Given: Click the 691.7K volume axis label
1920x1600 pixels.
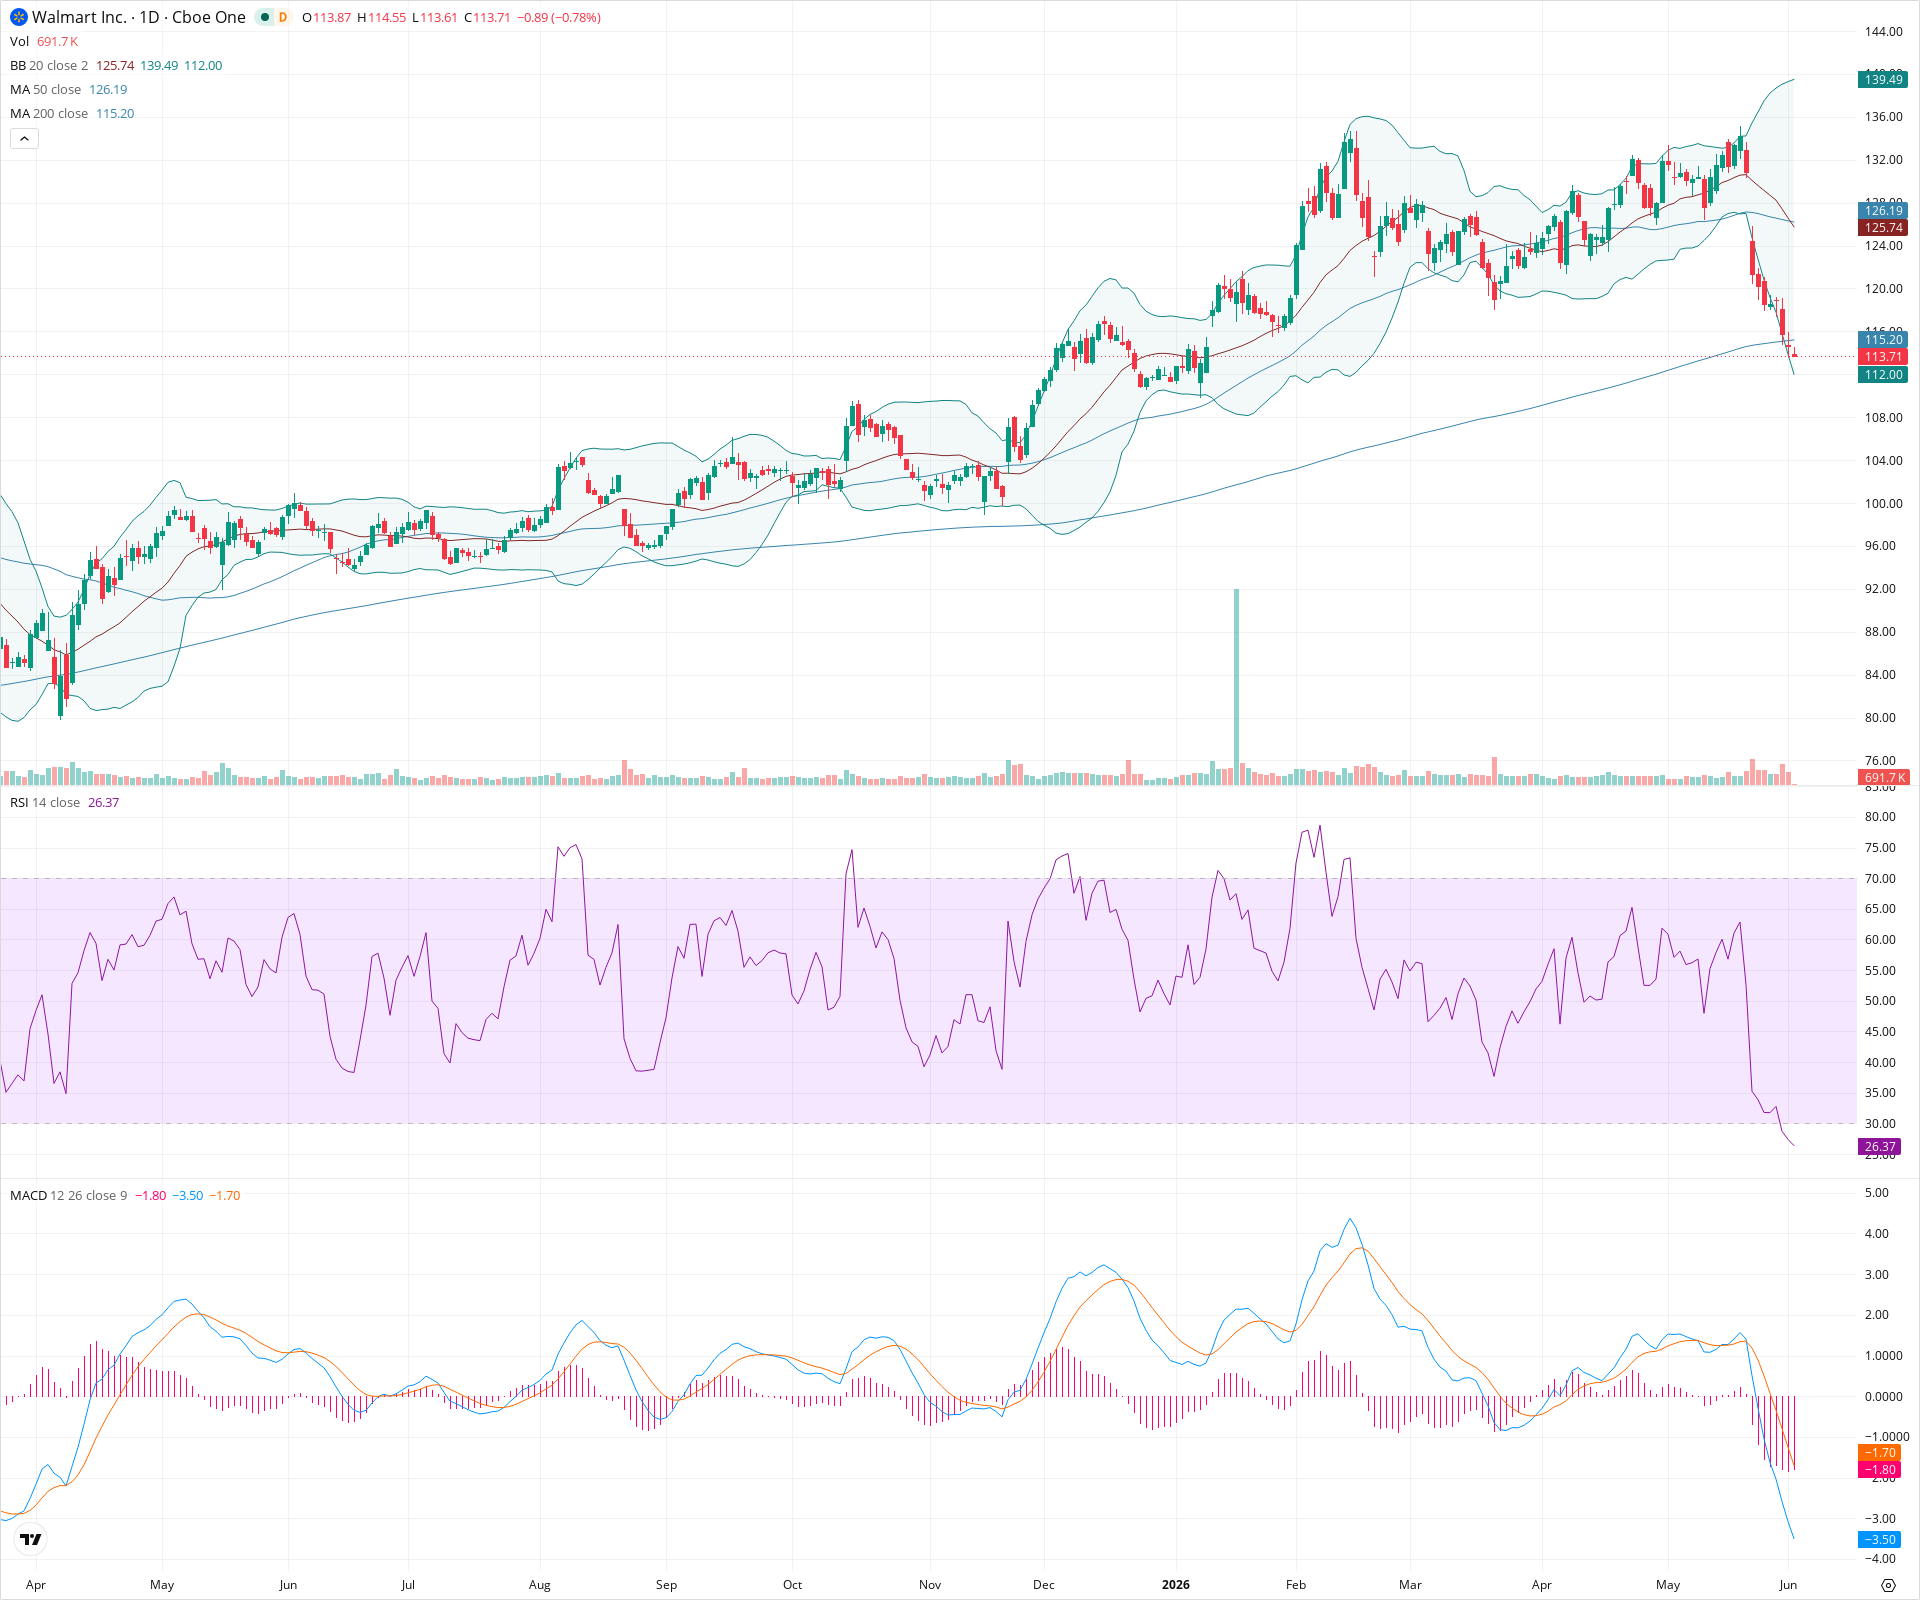Looking at the screenshot, I should (1884, 778).
